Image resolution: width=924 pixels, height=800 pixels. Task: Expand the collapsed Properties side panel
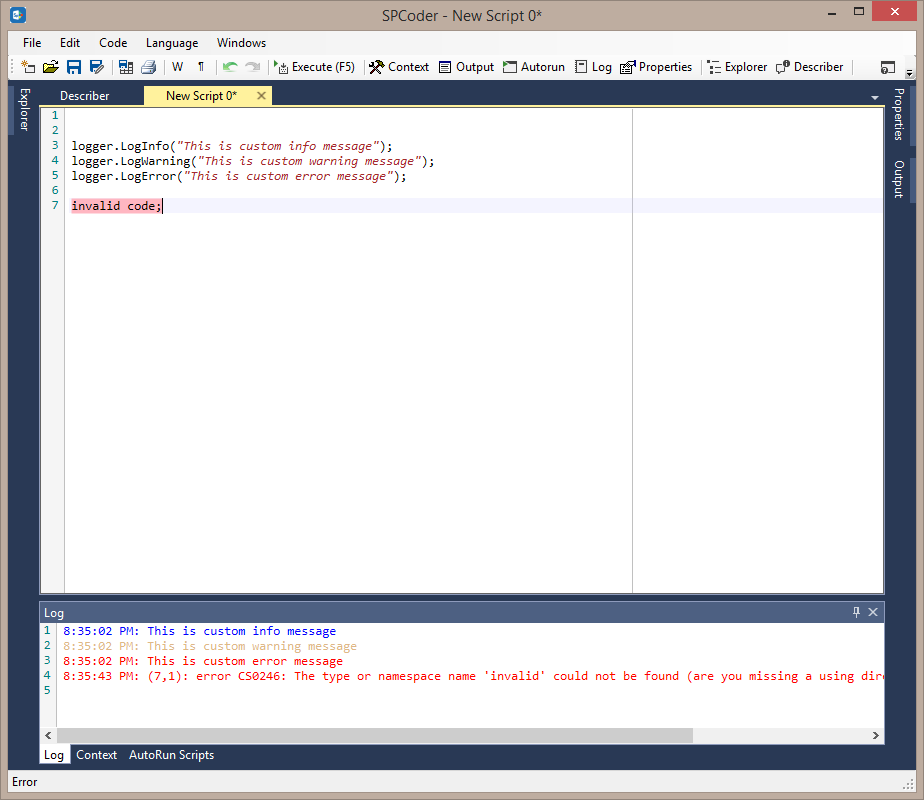899,114
